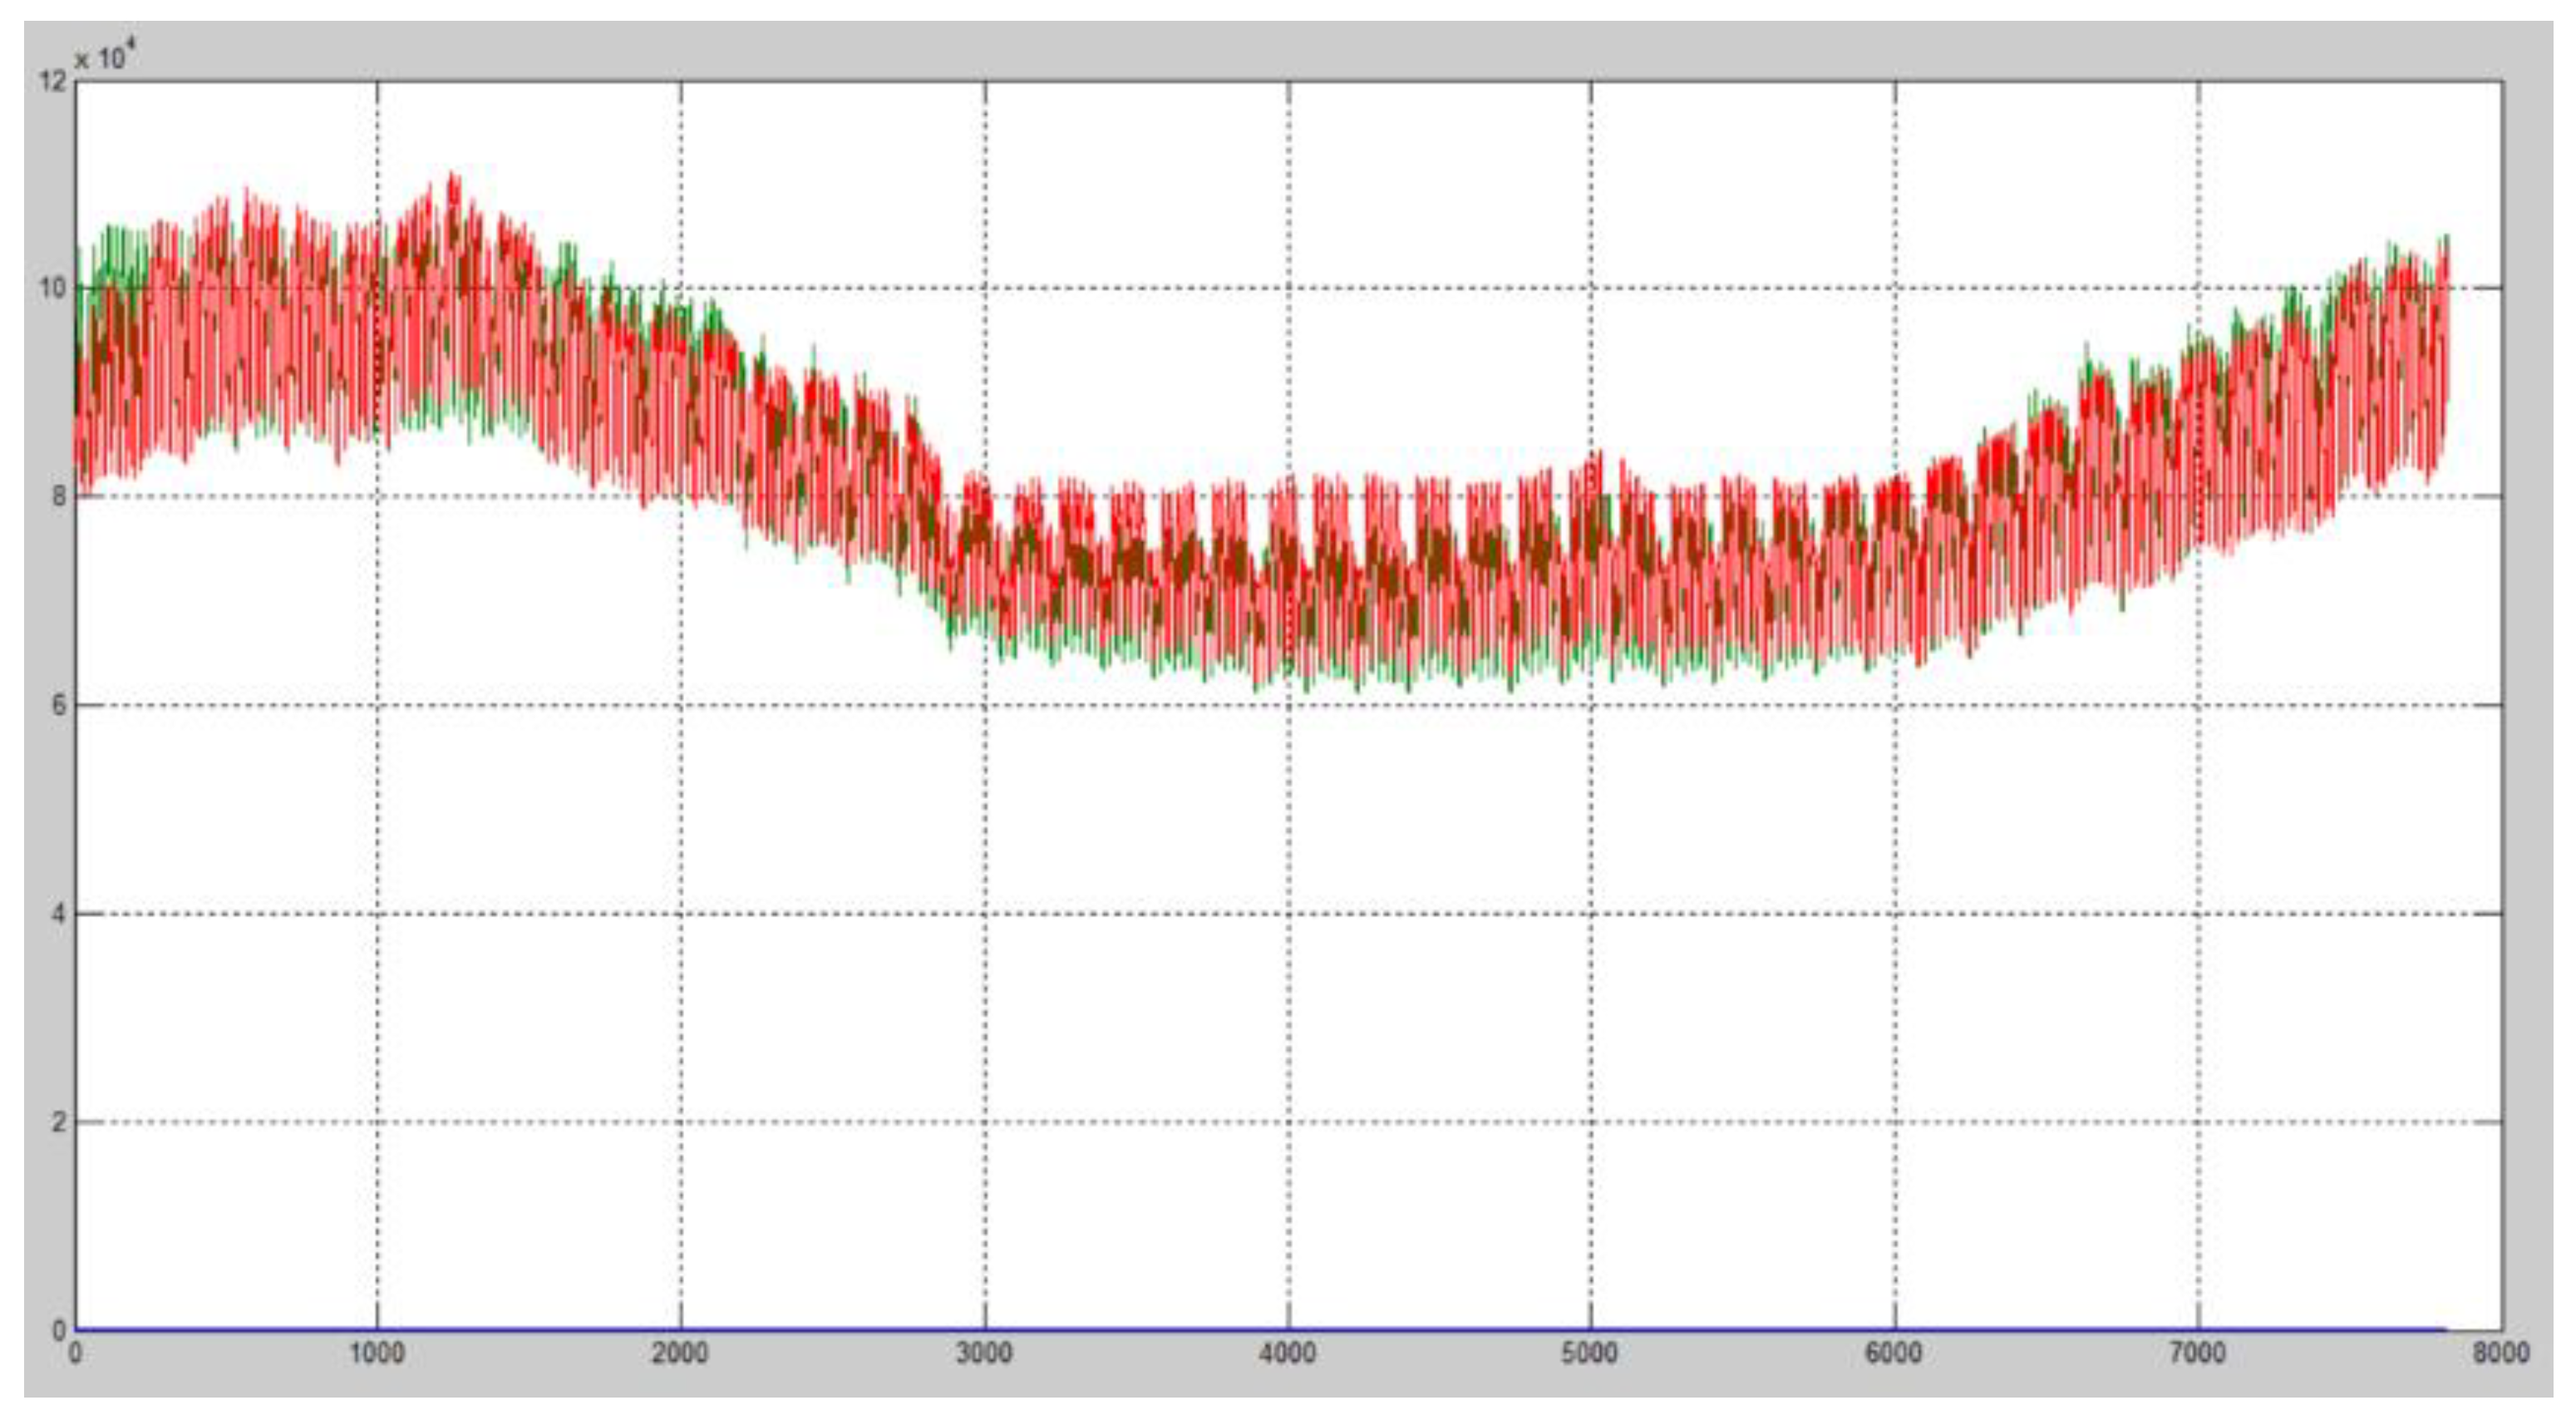Click the y-axis tick label 8
Screen dimensions: 2576x1415
[59, 497]
